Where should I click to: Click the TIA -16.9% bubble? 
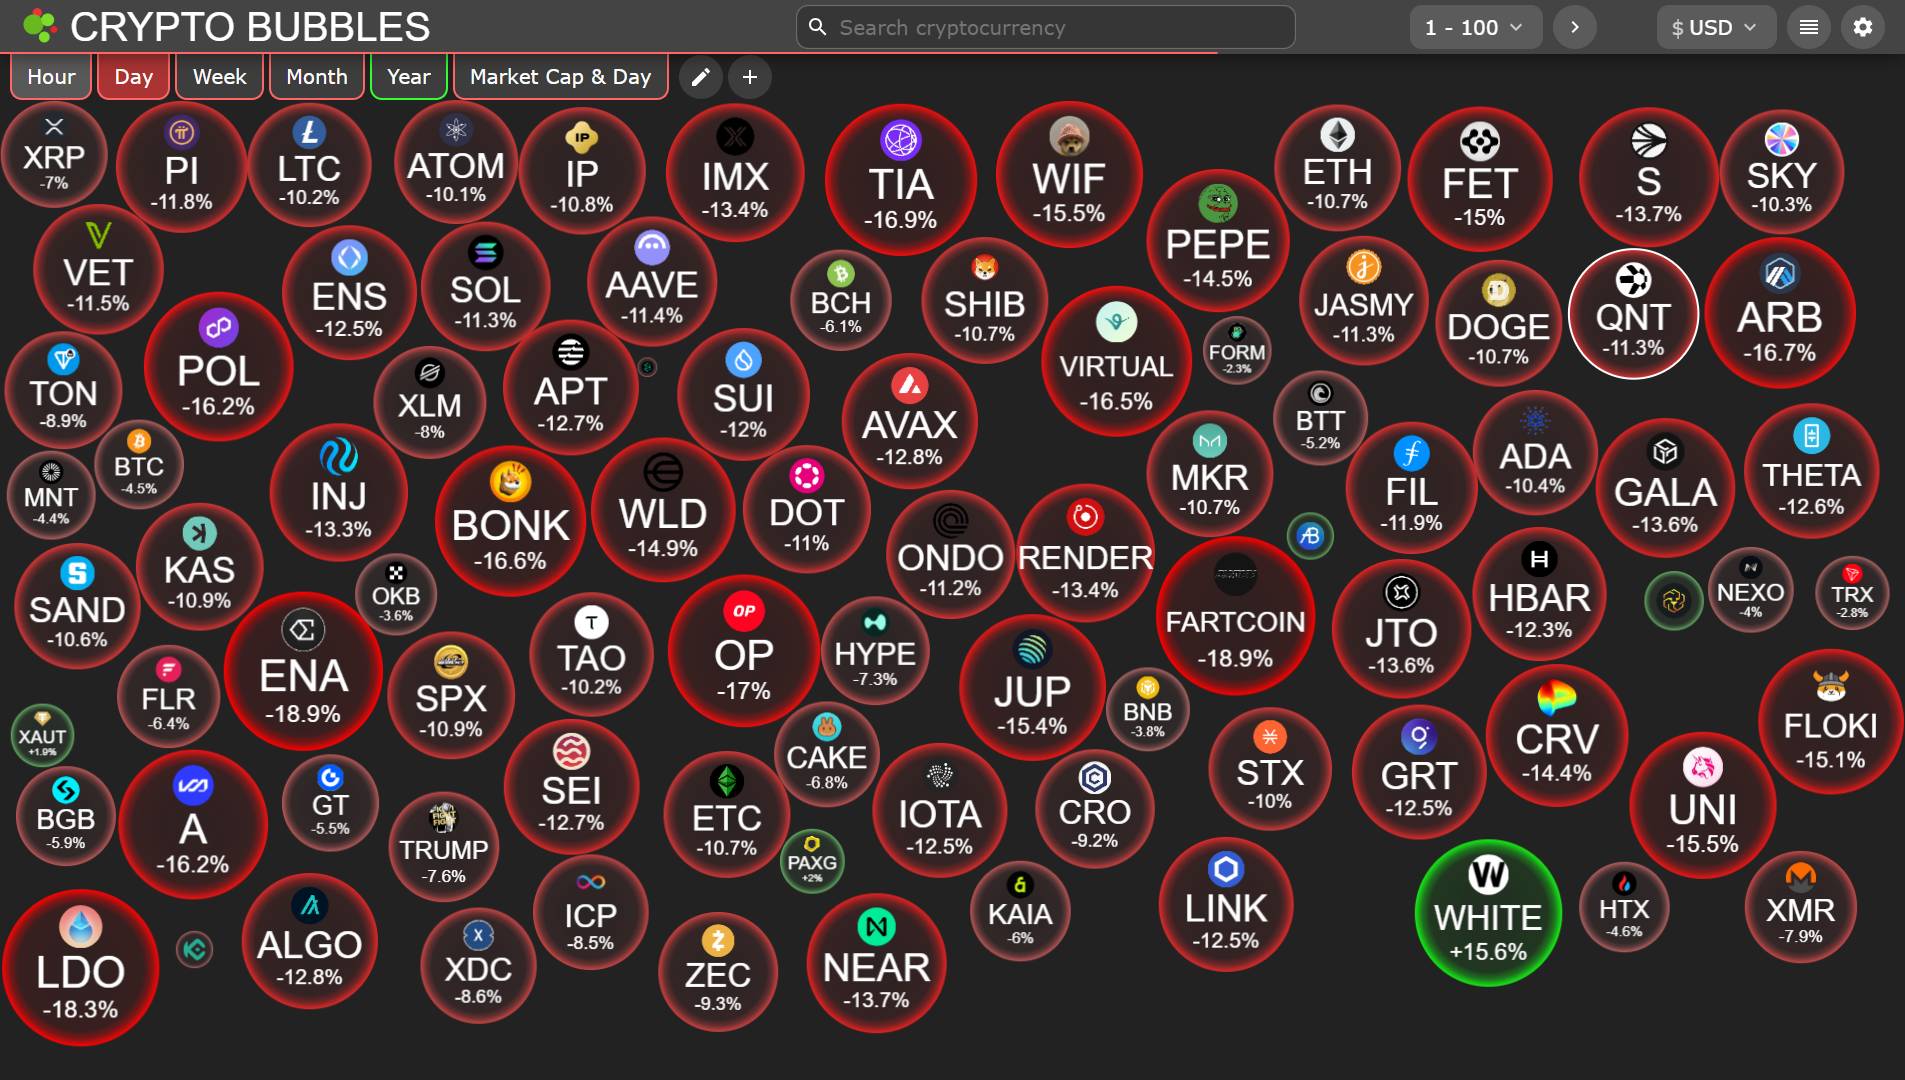tap(901, 180)
